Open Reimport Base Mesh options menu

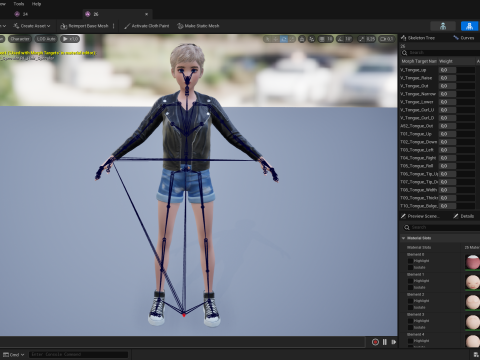(114, 26)
